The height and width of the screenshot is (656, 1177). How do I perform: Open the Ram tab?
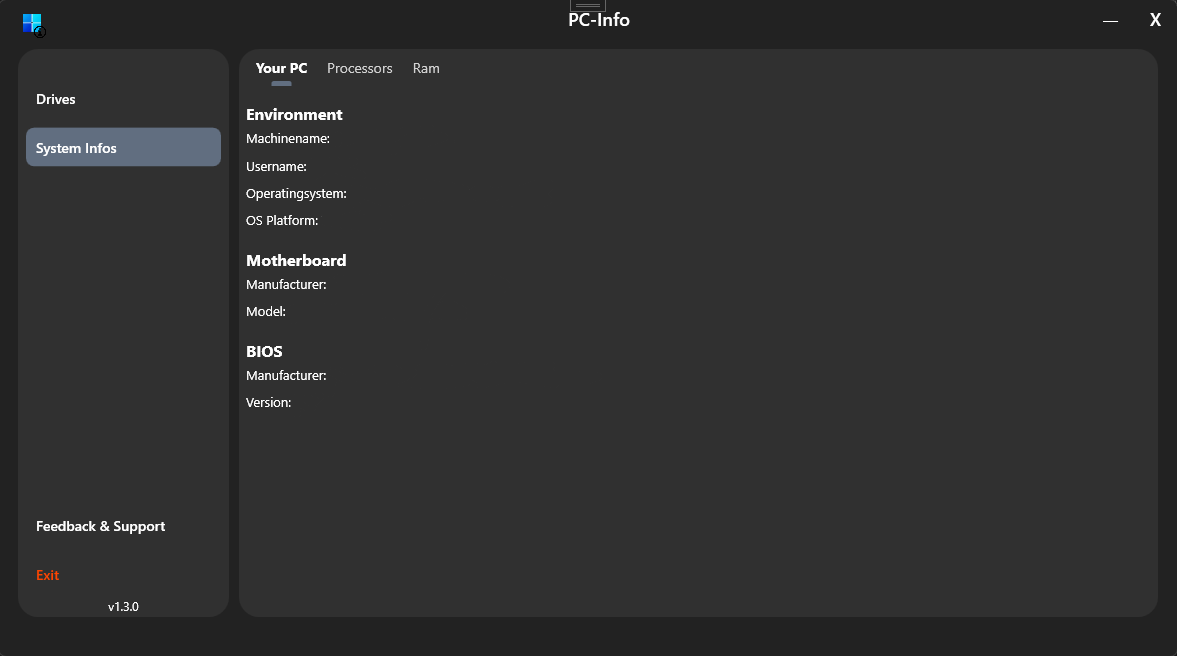coord(425,68)
